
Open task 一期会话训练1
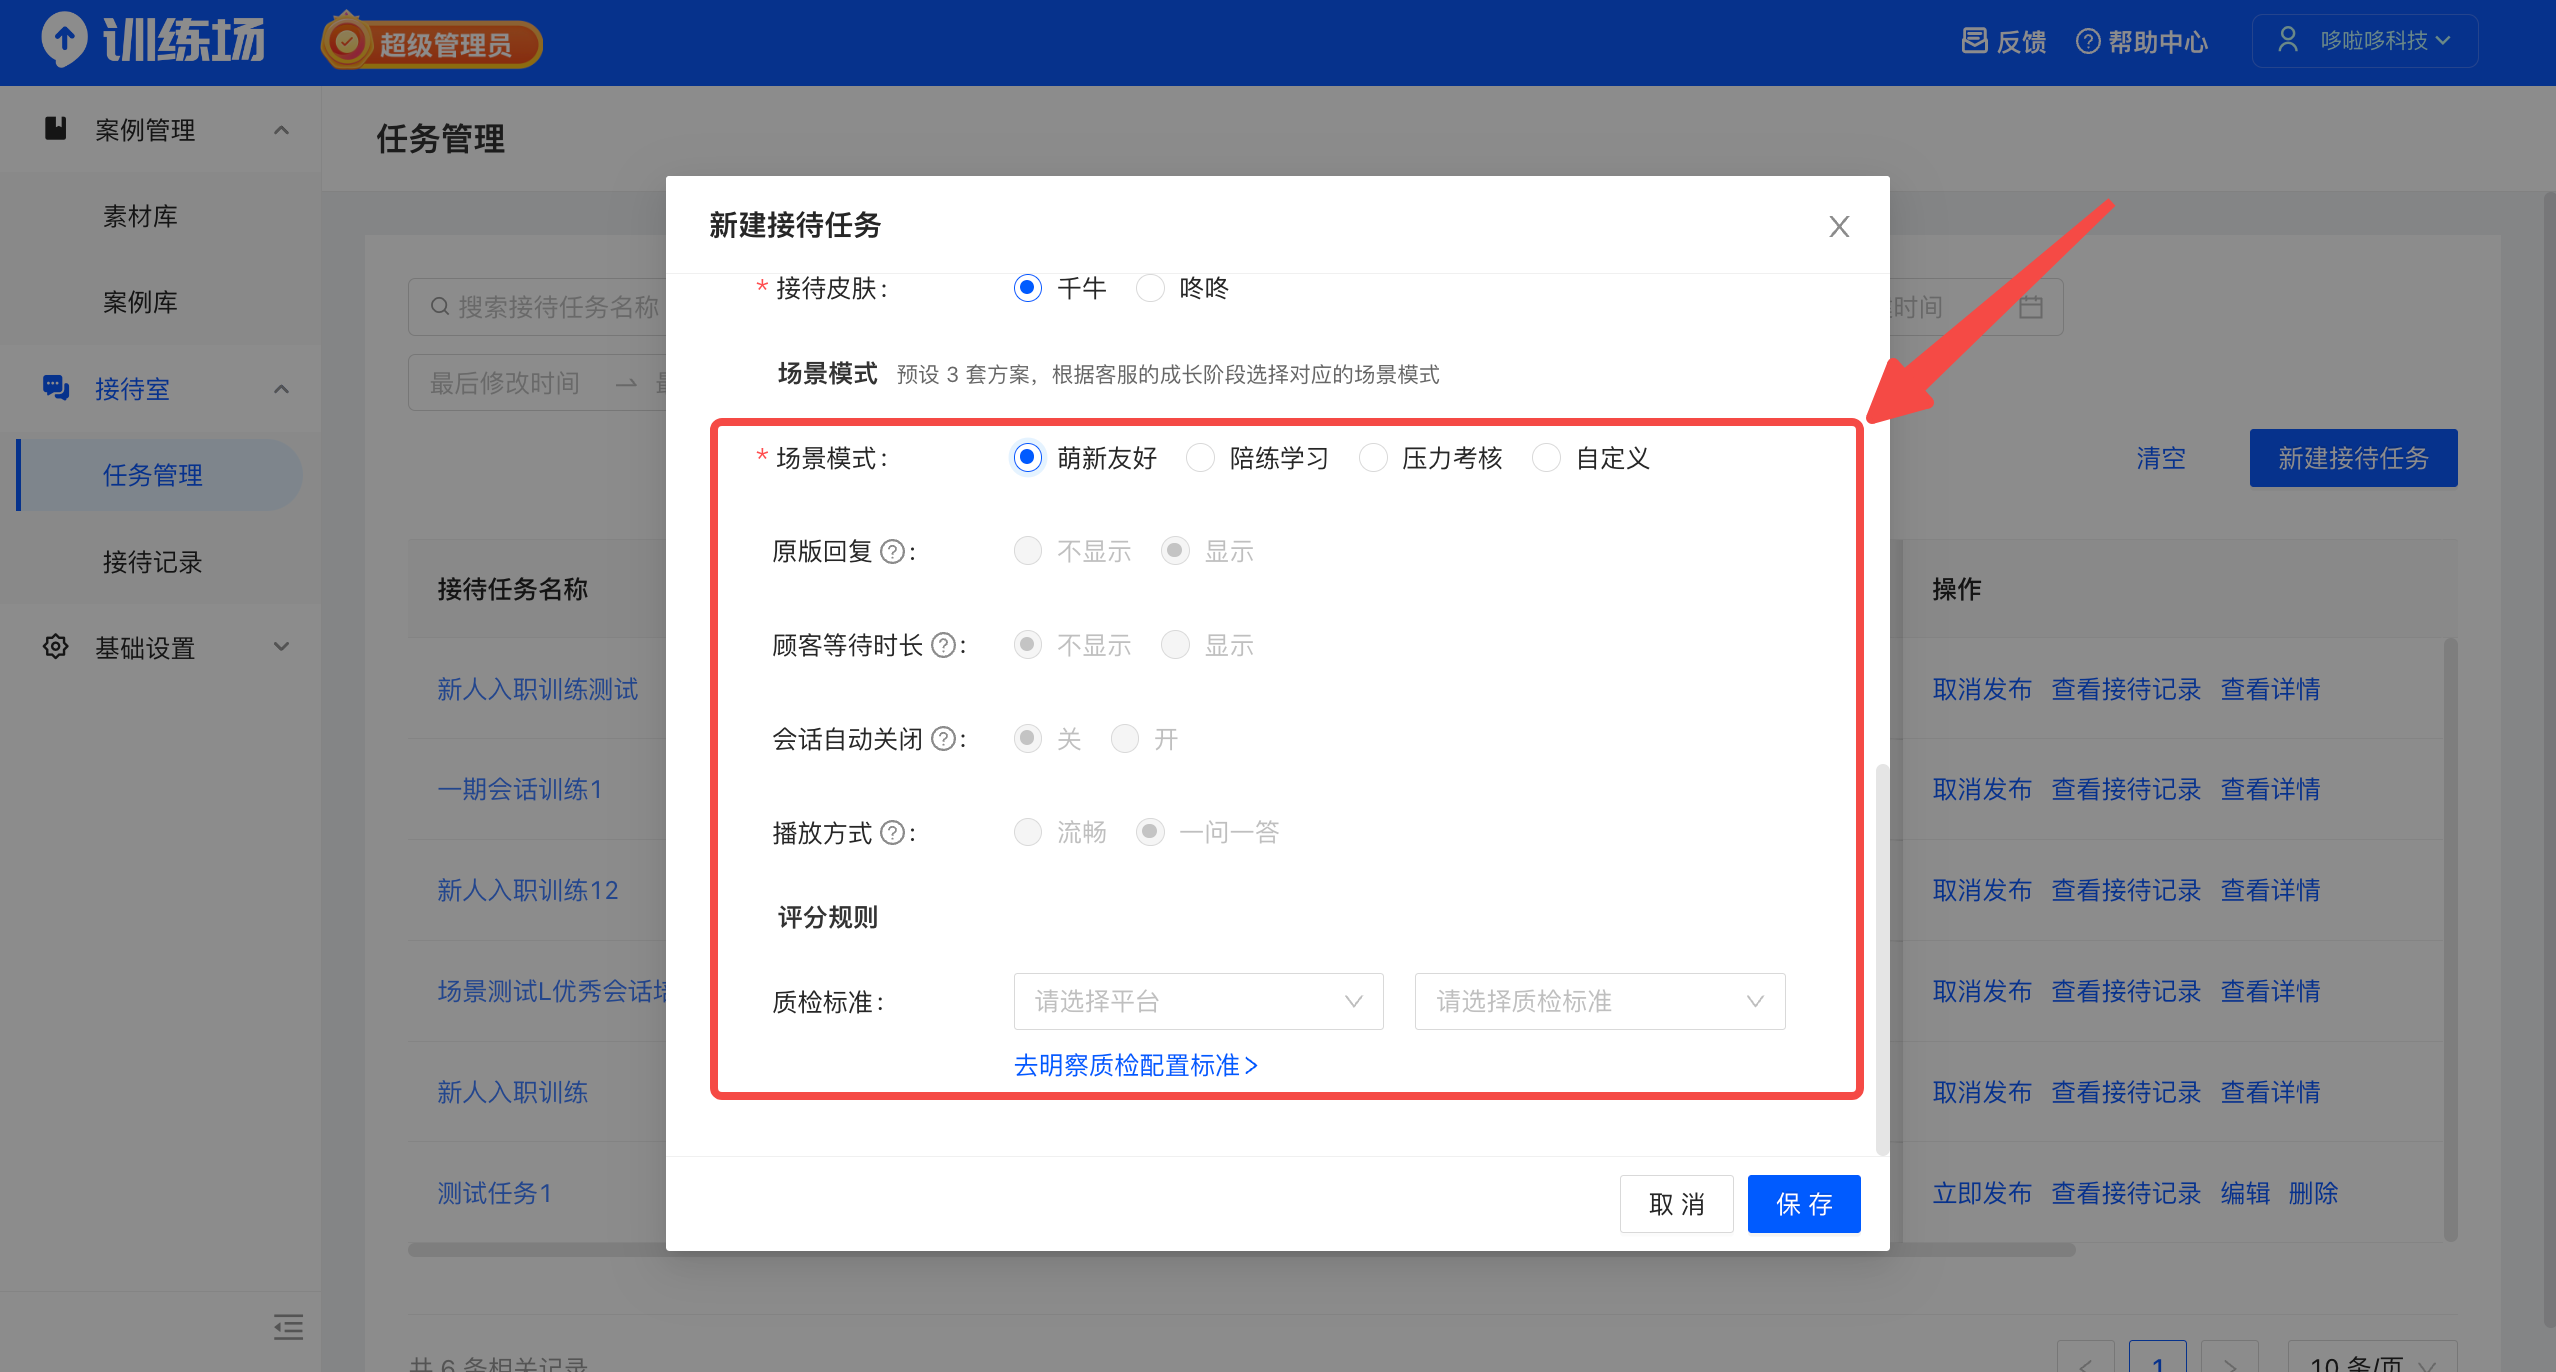pos(519,789)
